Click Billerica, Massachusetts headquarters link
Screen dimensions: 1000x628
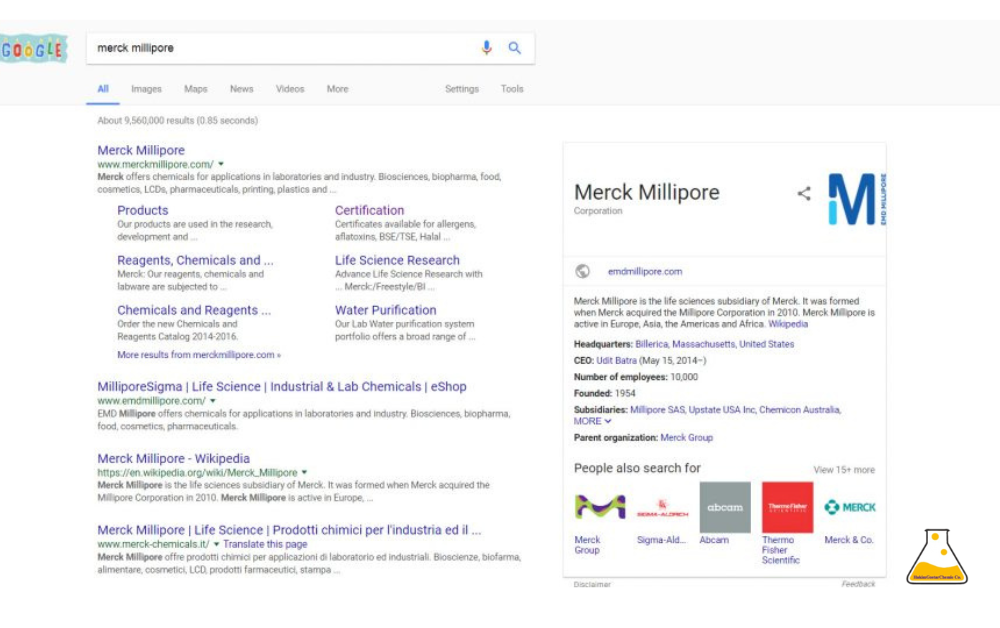[x=715, y=344]
